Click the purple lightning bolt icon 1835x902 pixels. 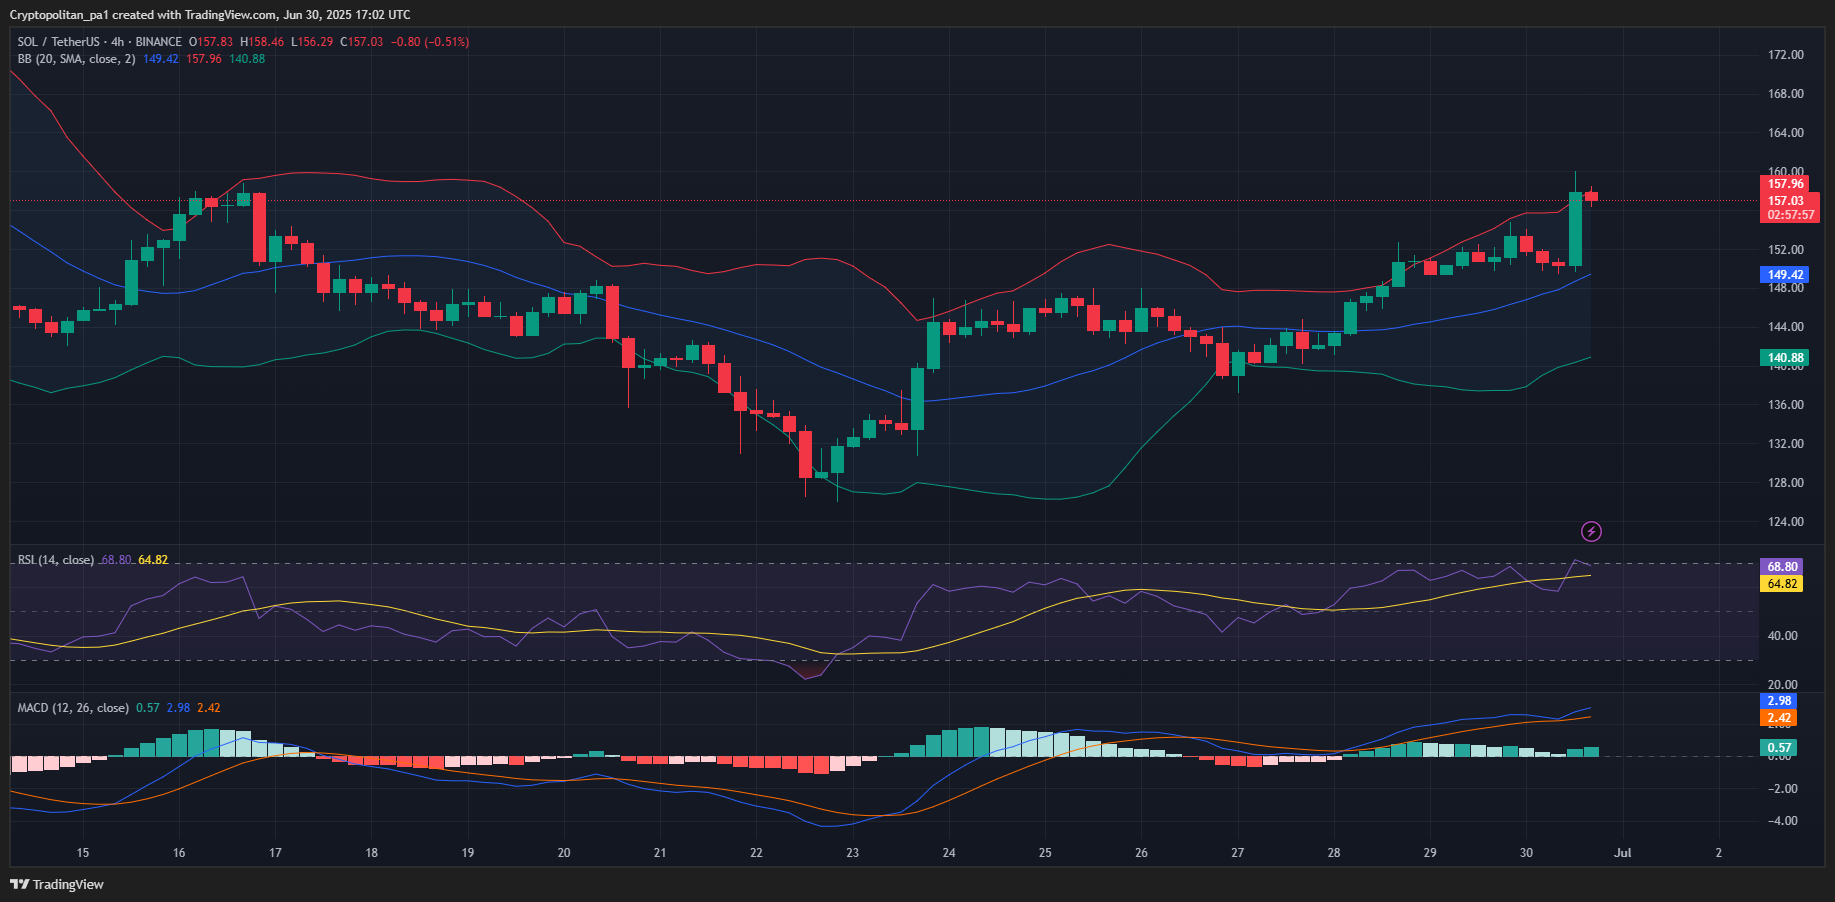[1591, 531]
